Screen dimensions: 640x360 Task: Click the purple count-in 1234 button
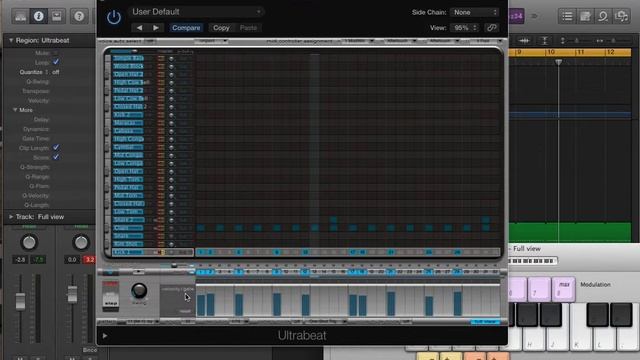pyautogui.click(x=516, y=16)
